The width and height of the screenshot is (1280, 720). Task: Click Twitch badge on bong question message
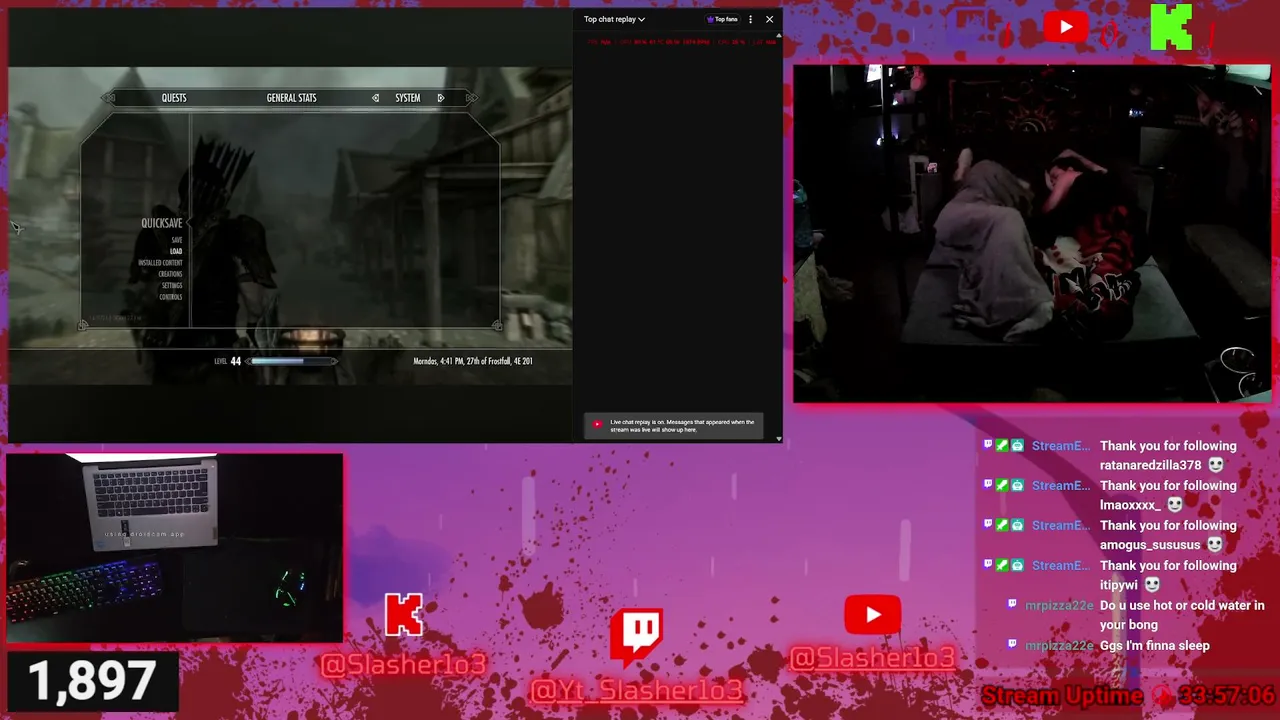click(1012, 605)
